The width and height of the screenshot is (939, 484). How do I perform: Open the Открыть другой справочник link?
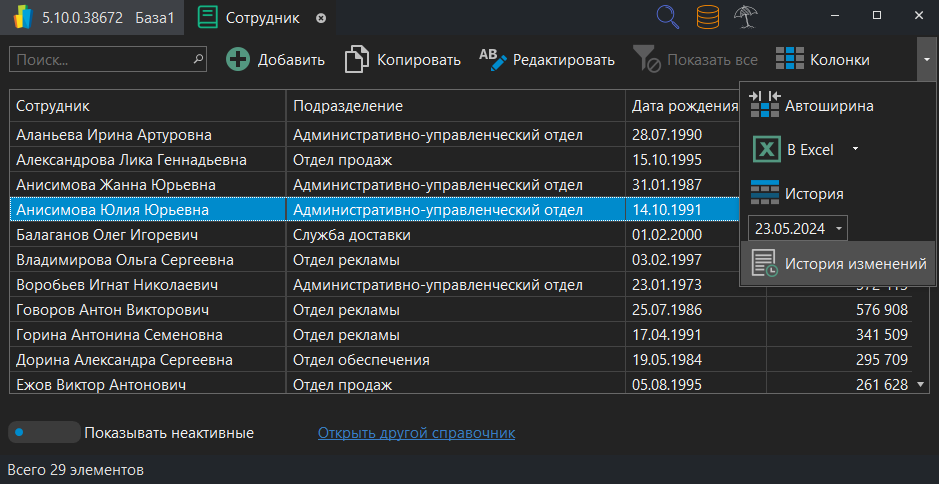point(416,433)
